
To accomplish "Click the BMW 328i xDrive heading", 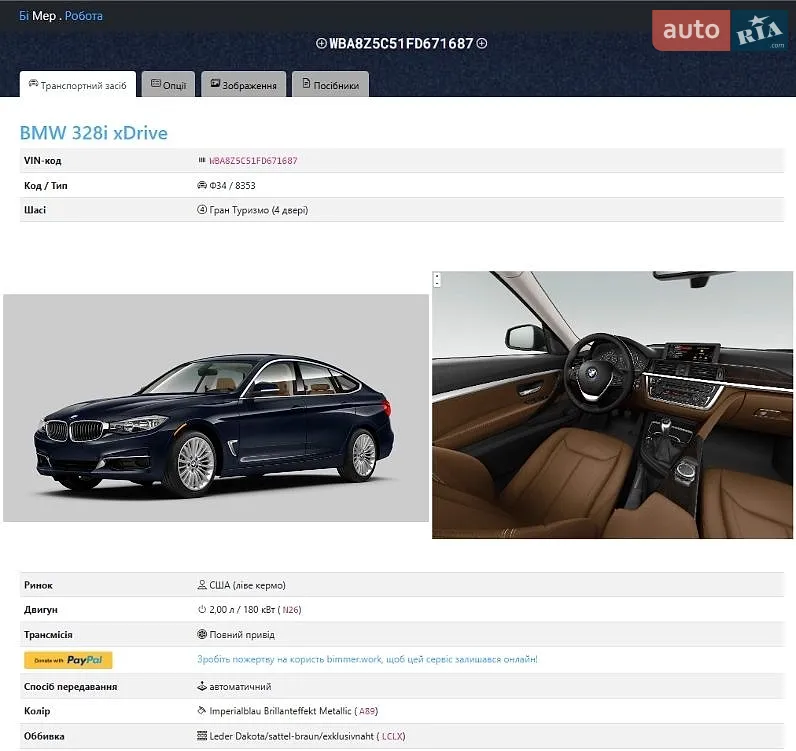I will 93,133.
